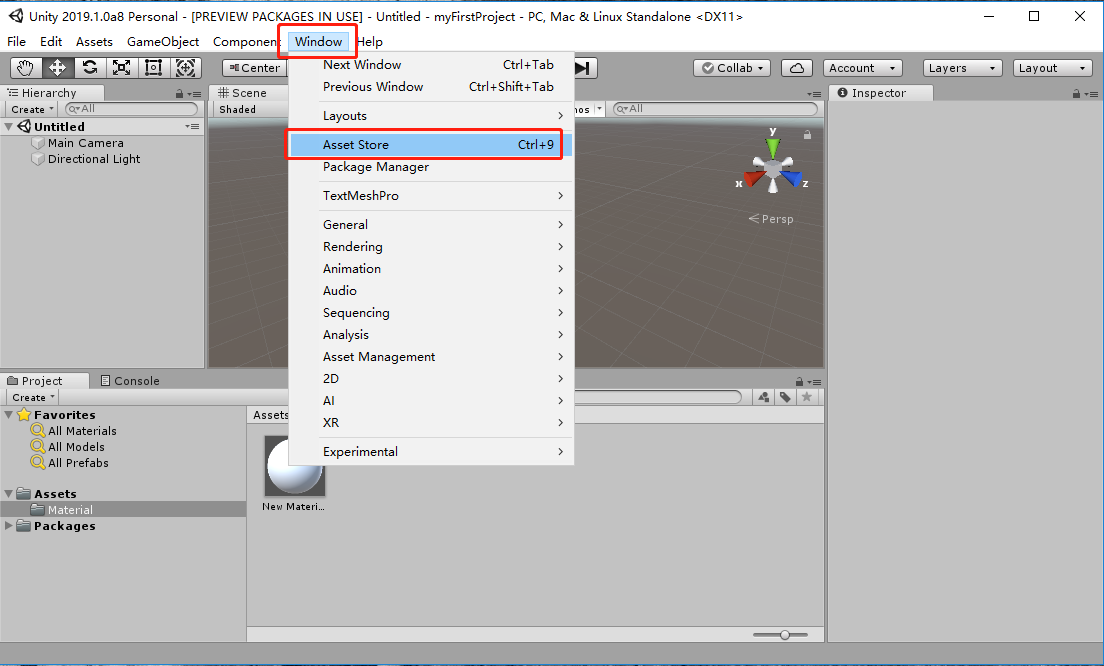Open the Collab dropdown
This screenshot has height=666, width=1104.
tap(732, 68)
